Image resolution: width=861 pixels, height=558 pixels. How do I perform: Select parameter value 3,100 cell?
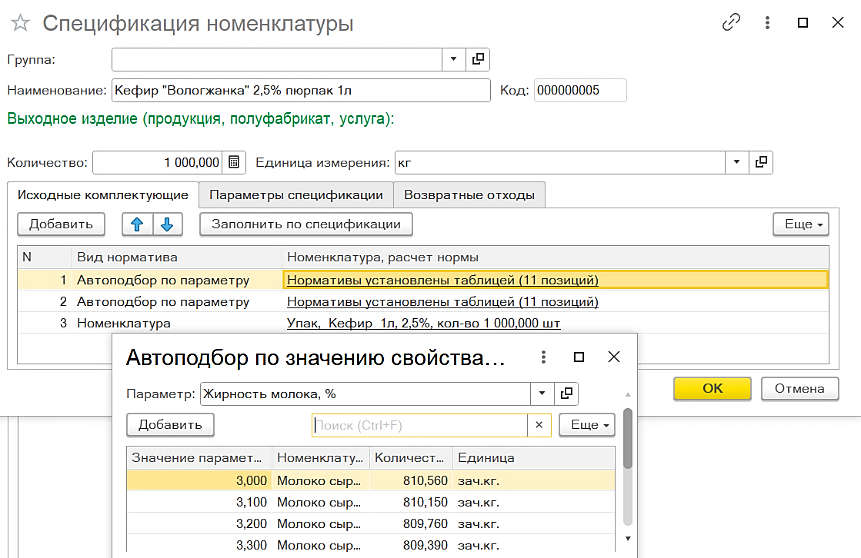pos(199,502)
